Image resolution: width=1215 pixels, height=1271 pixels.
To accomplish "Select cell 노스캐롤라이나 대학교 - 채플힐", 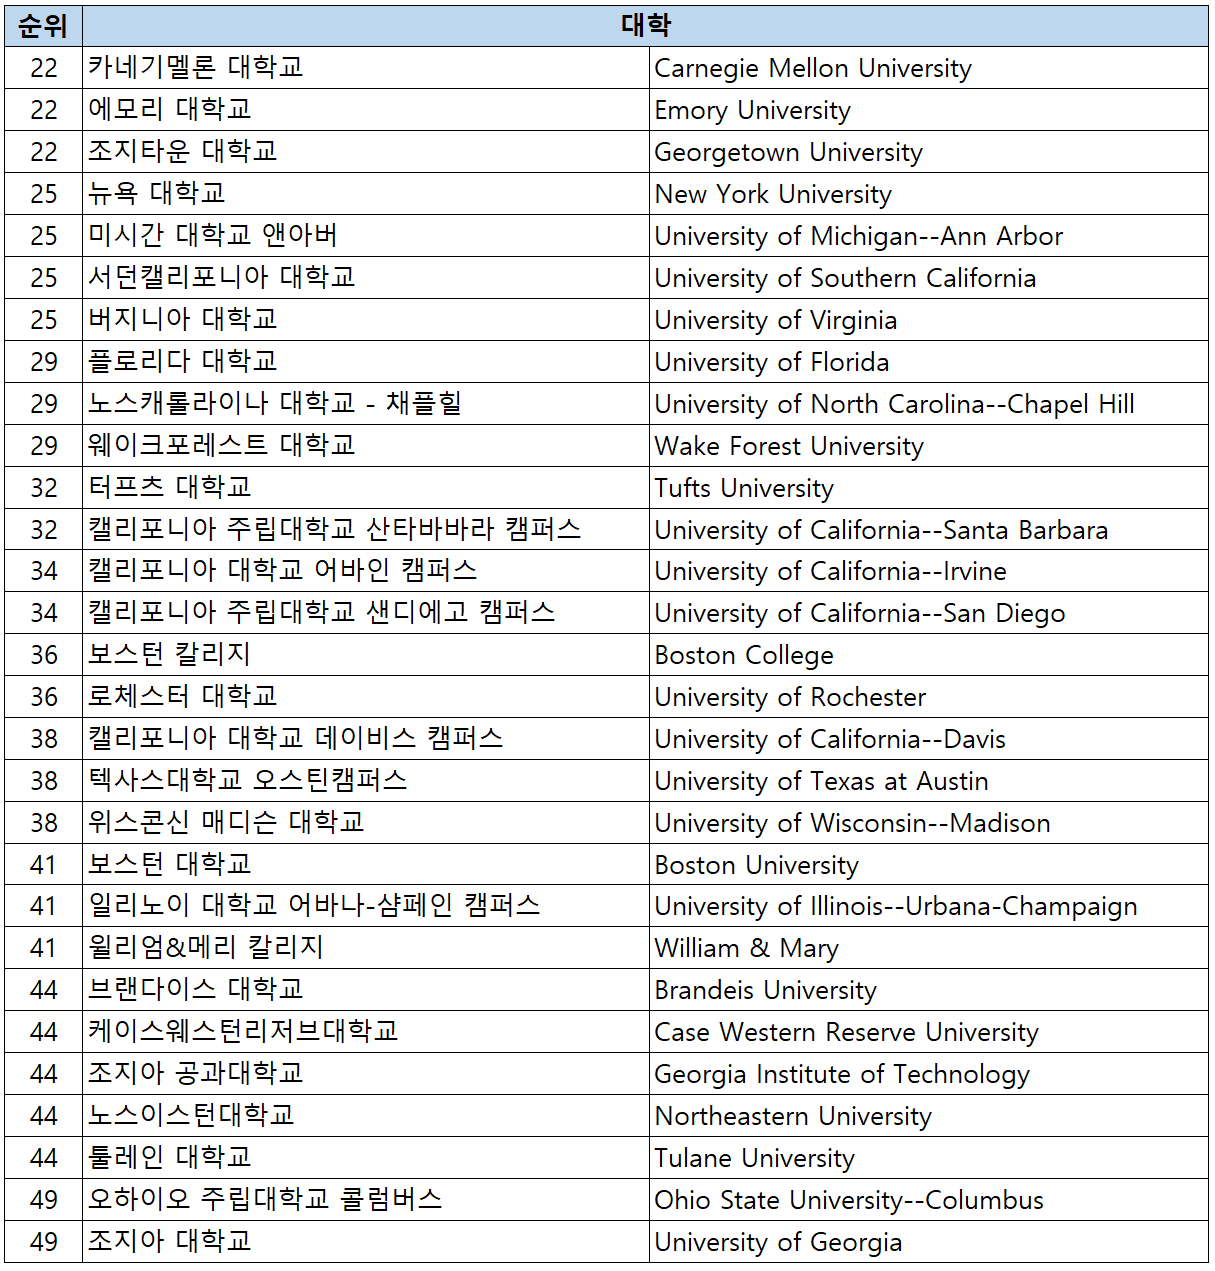I will click(366, 404).
